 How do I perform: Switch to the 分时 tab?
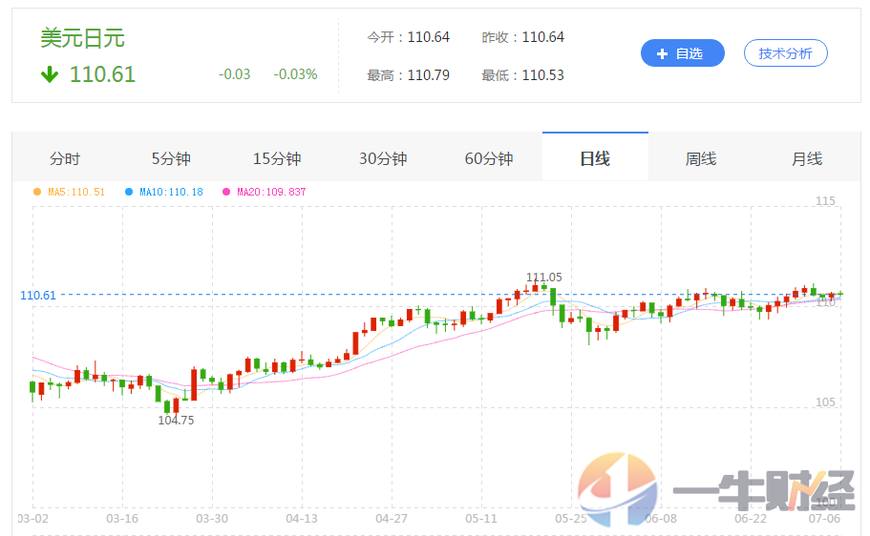(x=64, y=159)
